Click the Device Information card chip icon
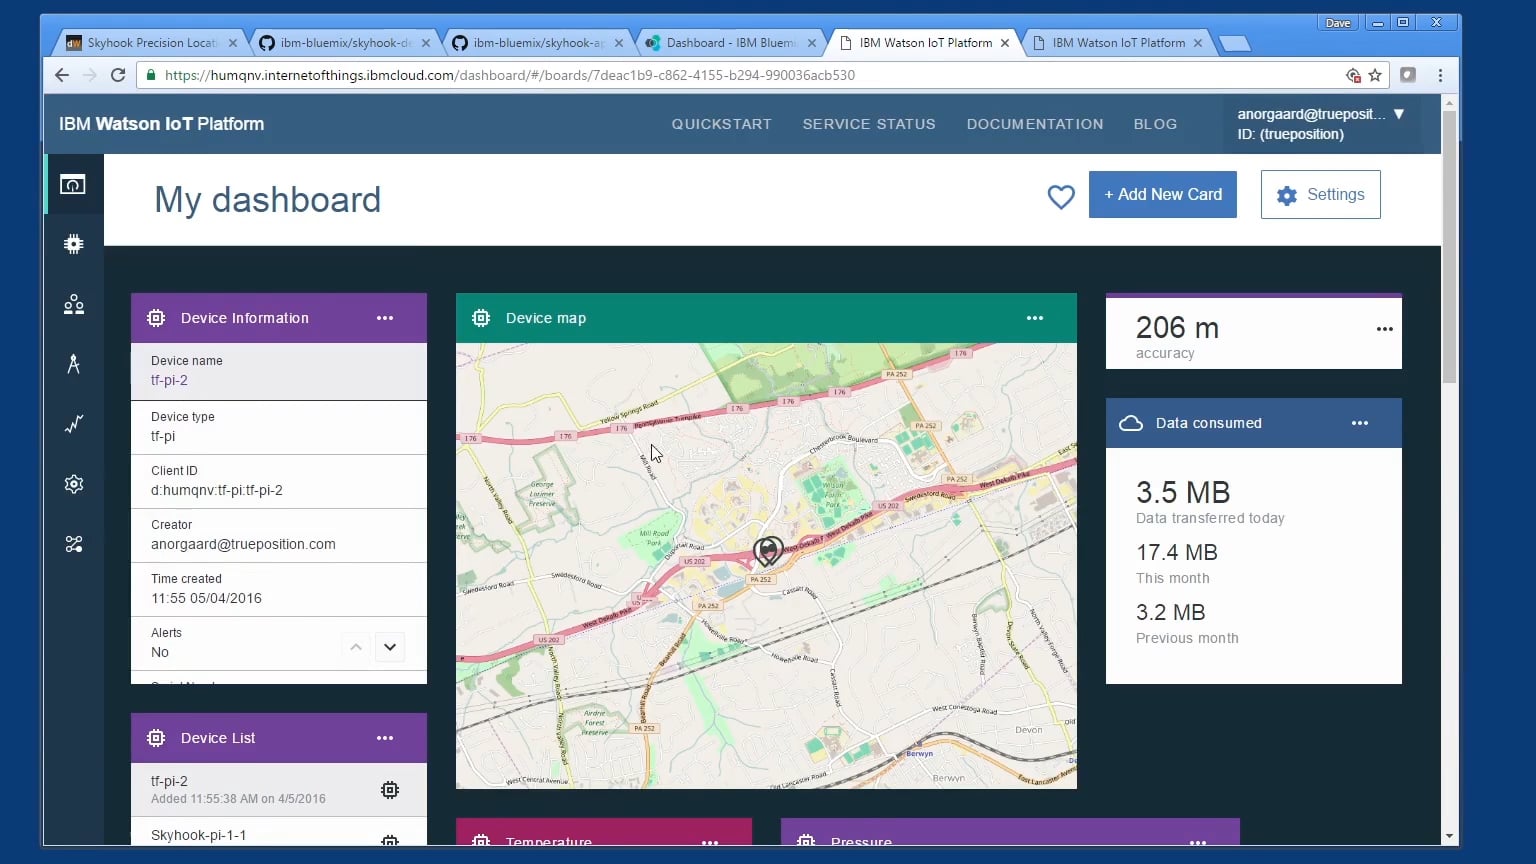The height and width of the screenshot is (864, 1536). point(156,318)
